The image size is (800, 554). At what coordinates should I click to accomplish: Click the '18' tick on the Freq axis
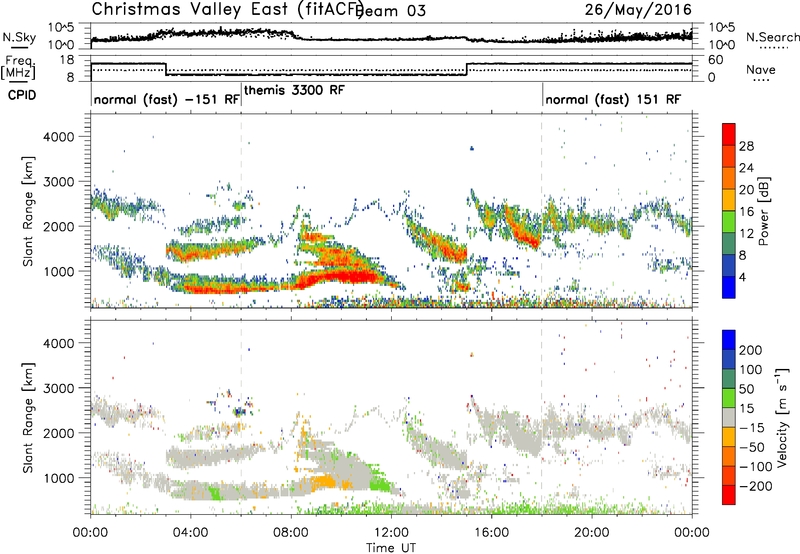pos(67,60)
